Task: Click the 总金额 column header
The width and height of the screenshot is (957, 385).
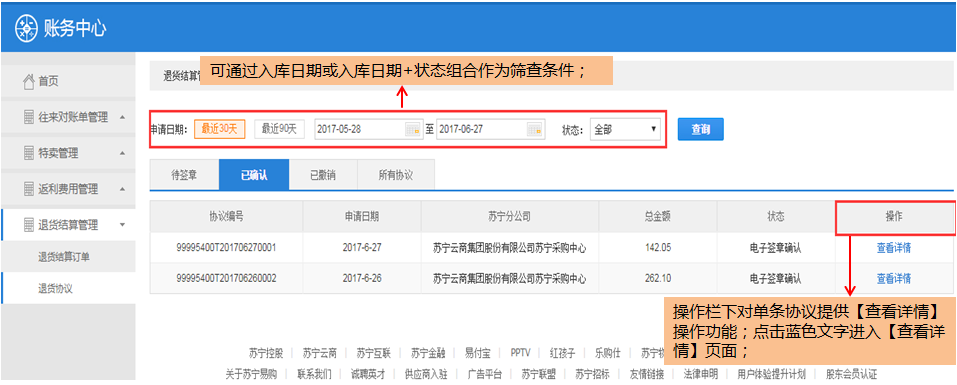Action: coord(658,217)
